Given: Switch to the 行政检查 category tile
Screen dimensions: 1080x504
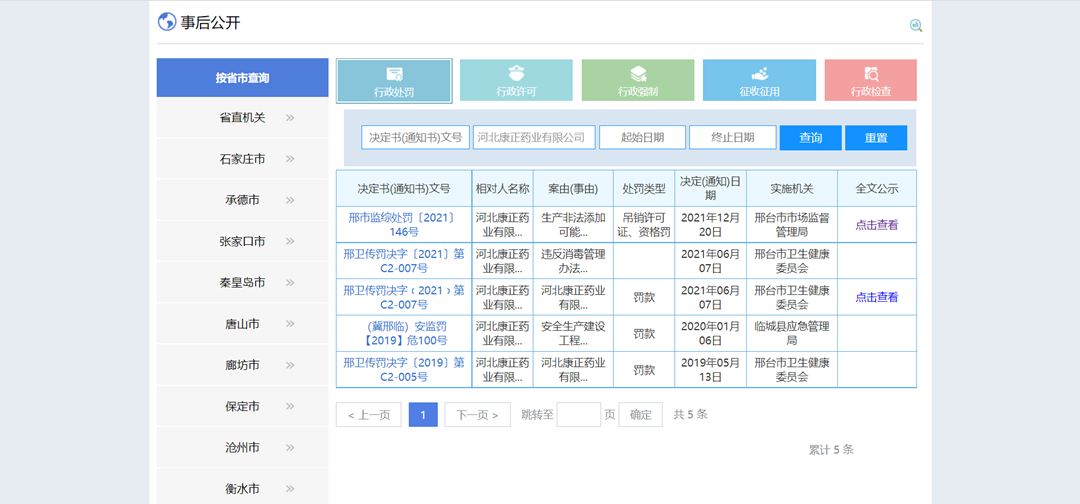Looking at the screenshot, I should click(870, 81).
